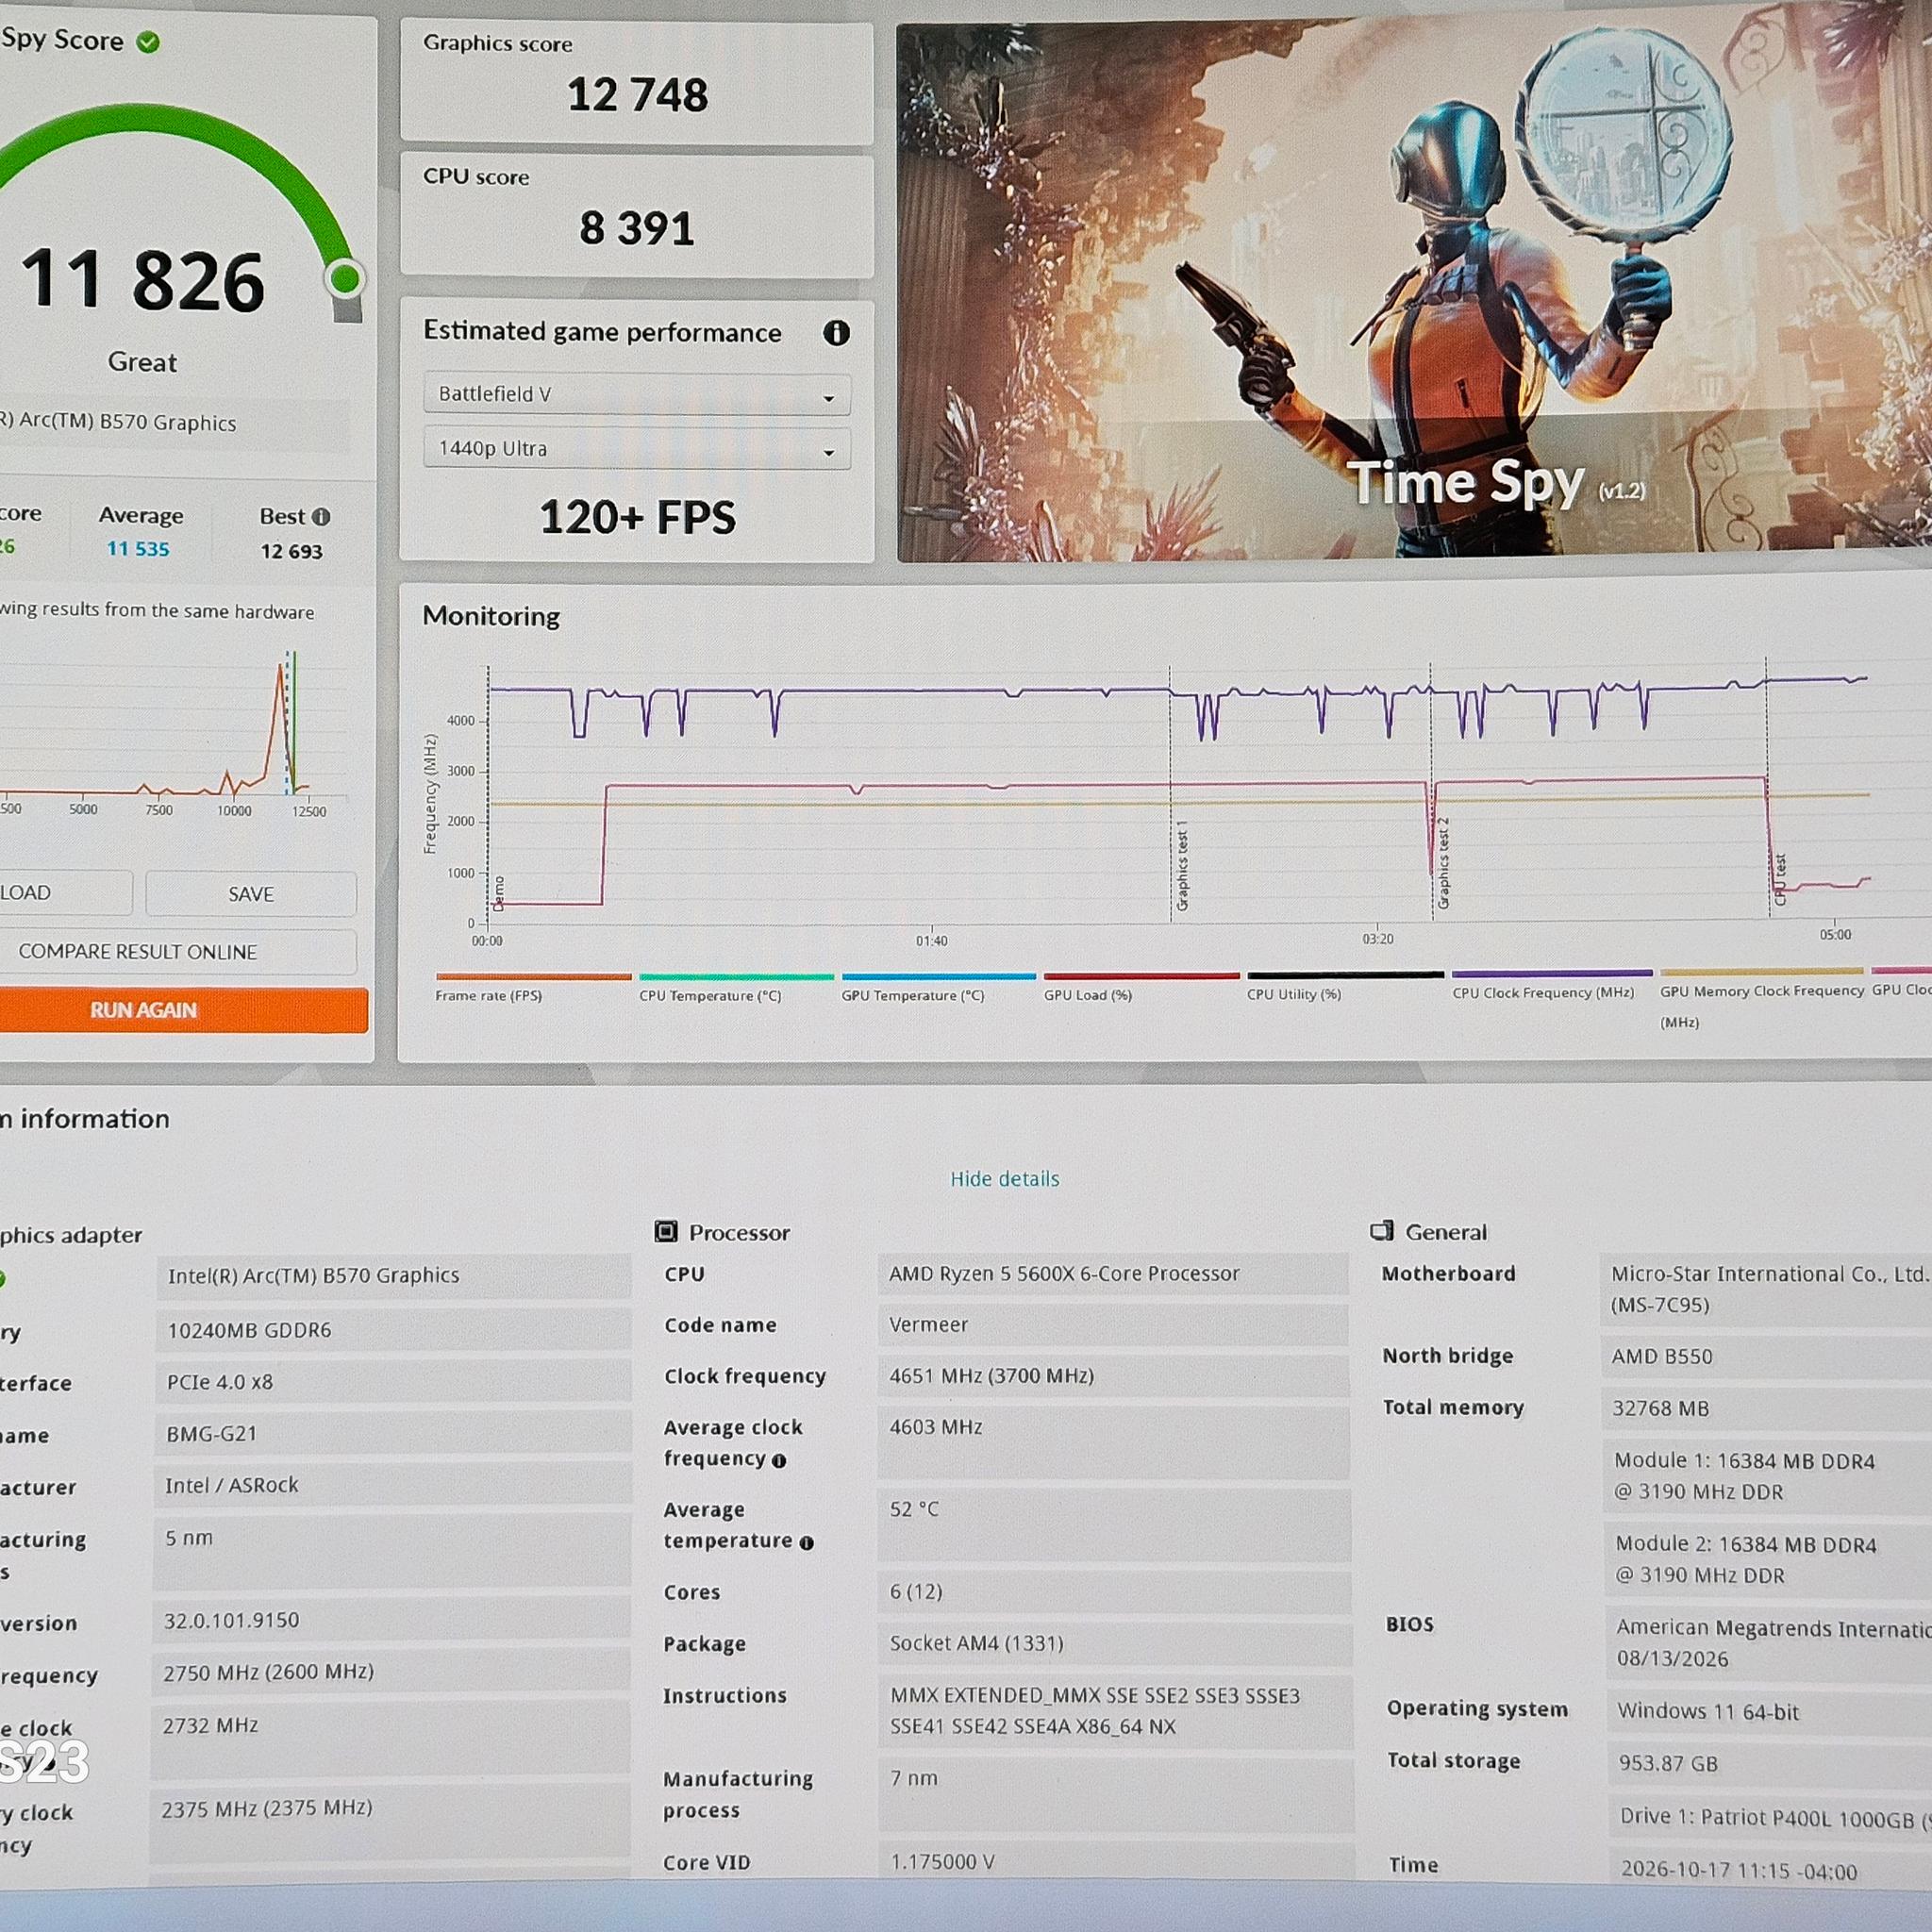Click the General section monitor icon

pyautogui.click(x=1382, y=1230)
